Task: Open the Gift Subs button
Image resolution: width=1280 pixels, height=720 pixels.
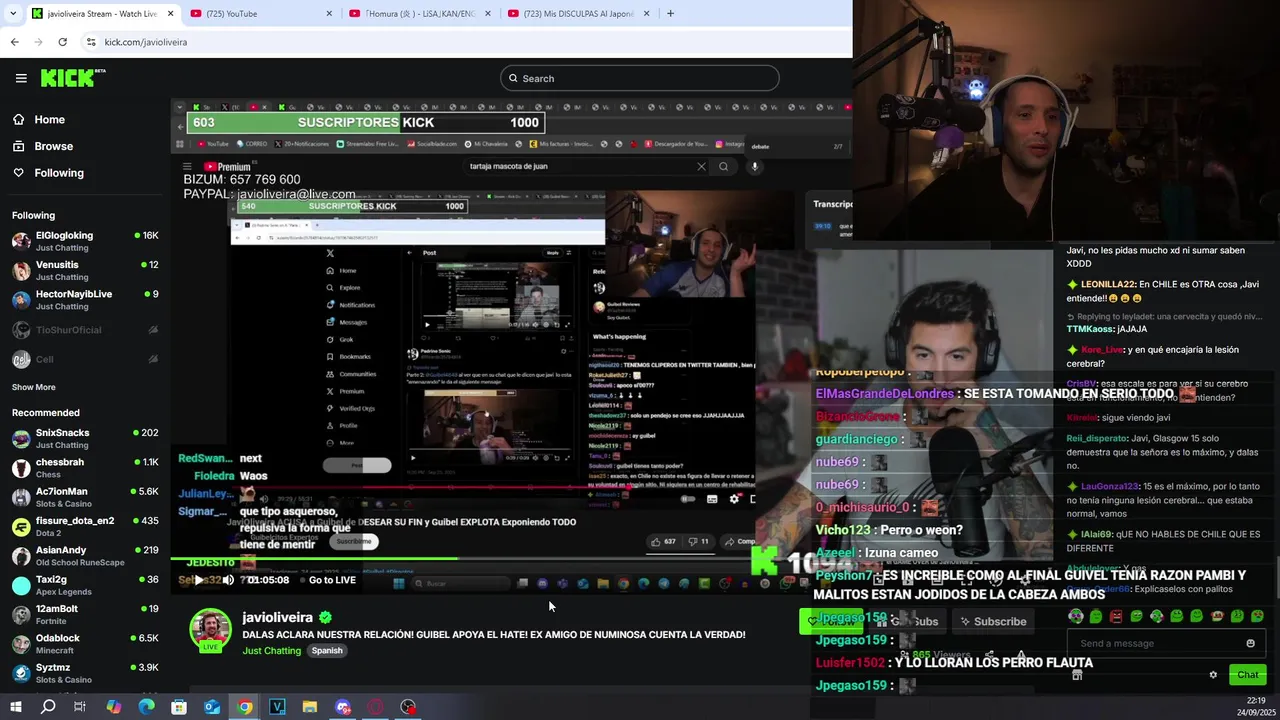Action: [x=907, y=621]
